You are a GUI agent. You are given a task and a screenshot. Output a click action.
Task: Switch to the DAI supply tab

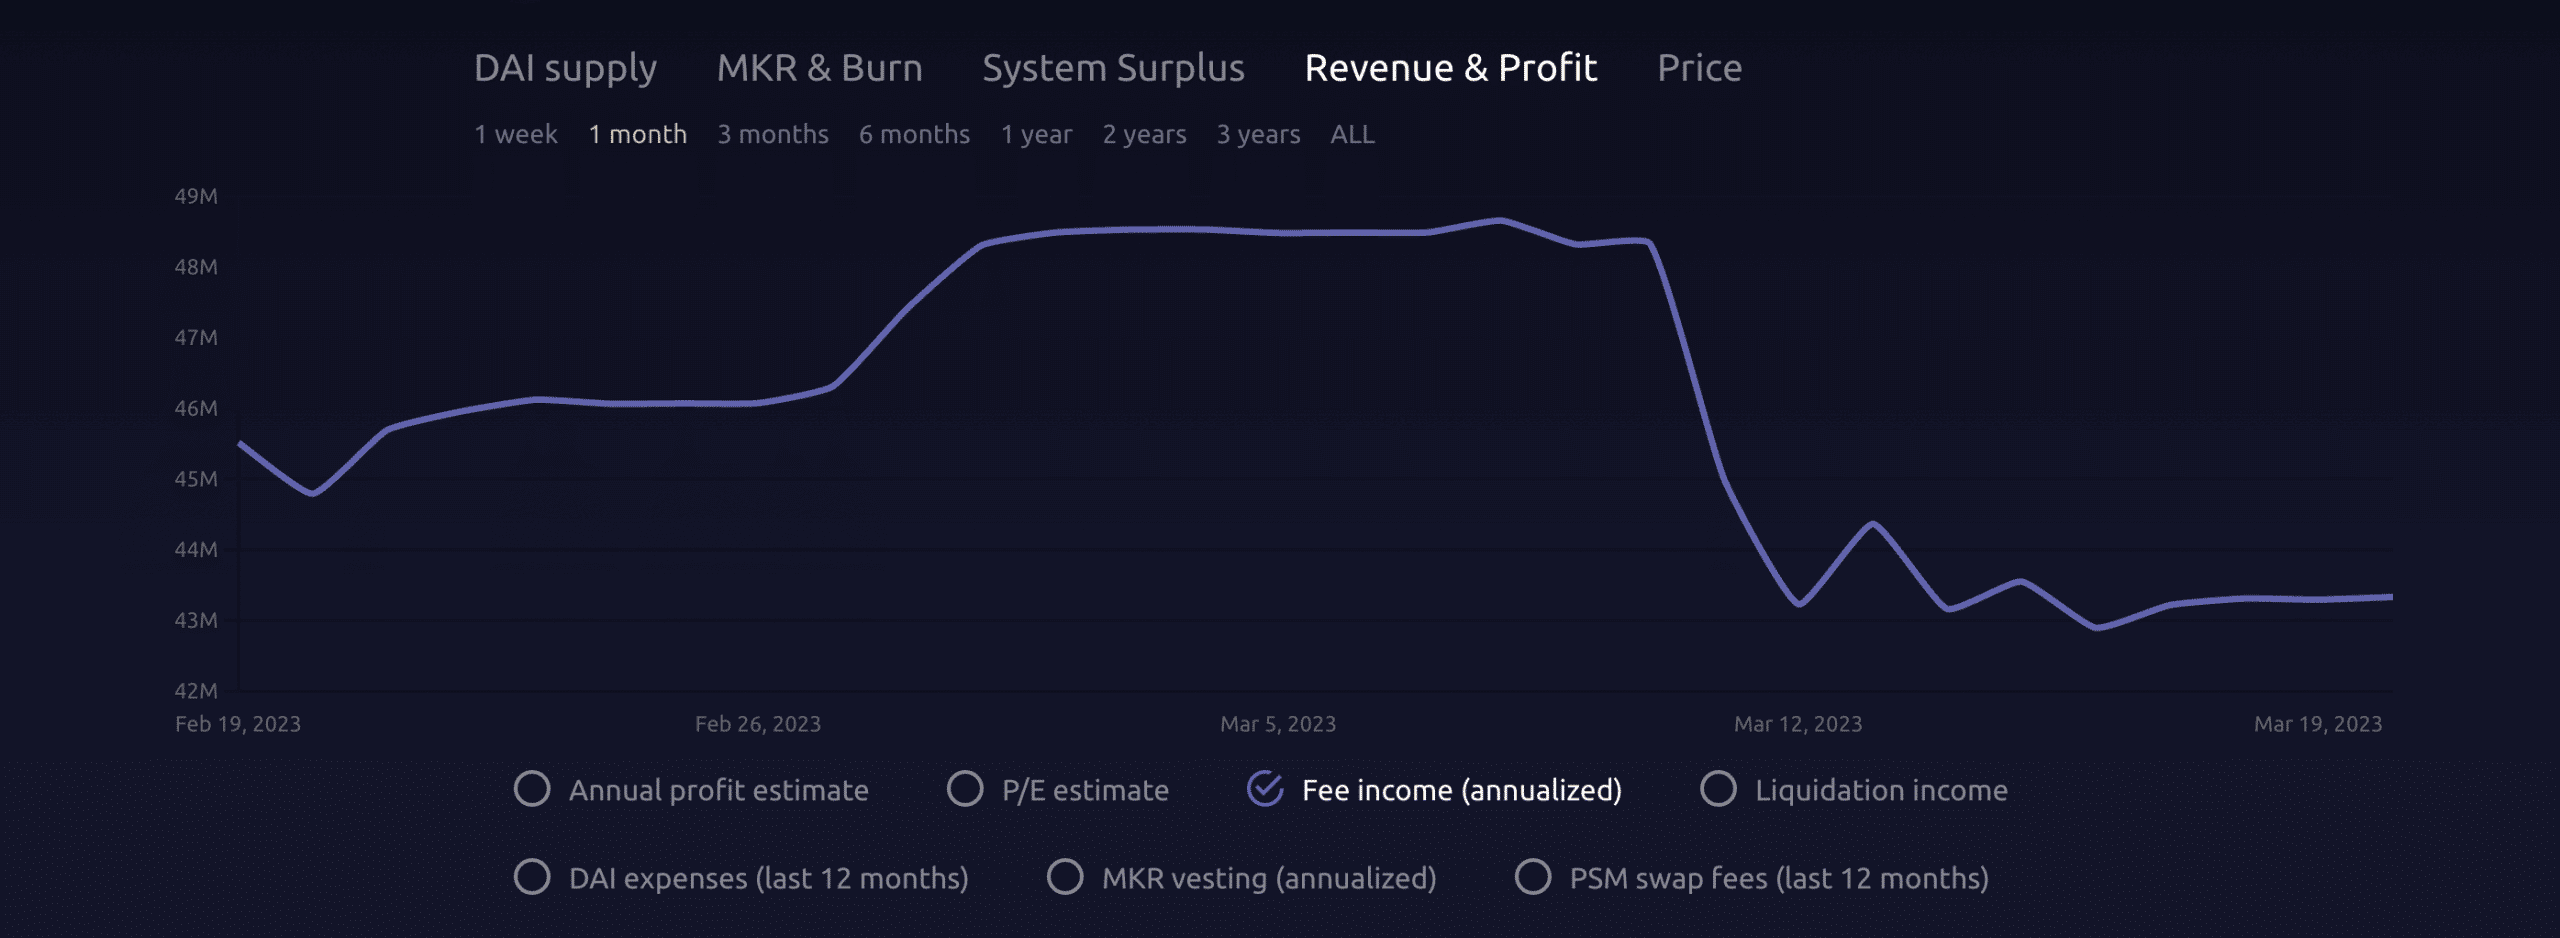click(565, 68)
